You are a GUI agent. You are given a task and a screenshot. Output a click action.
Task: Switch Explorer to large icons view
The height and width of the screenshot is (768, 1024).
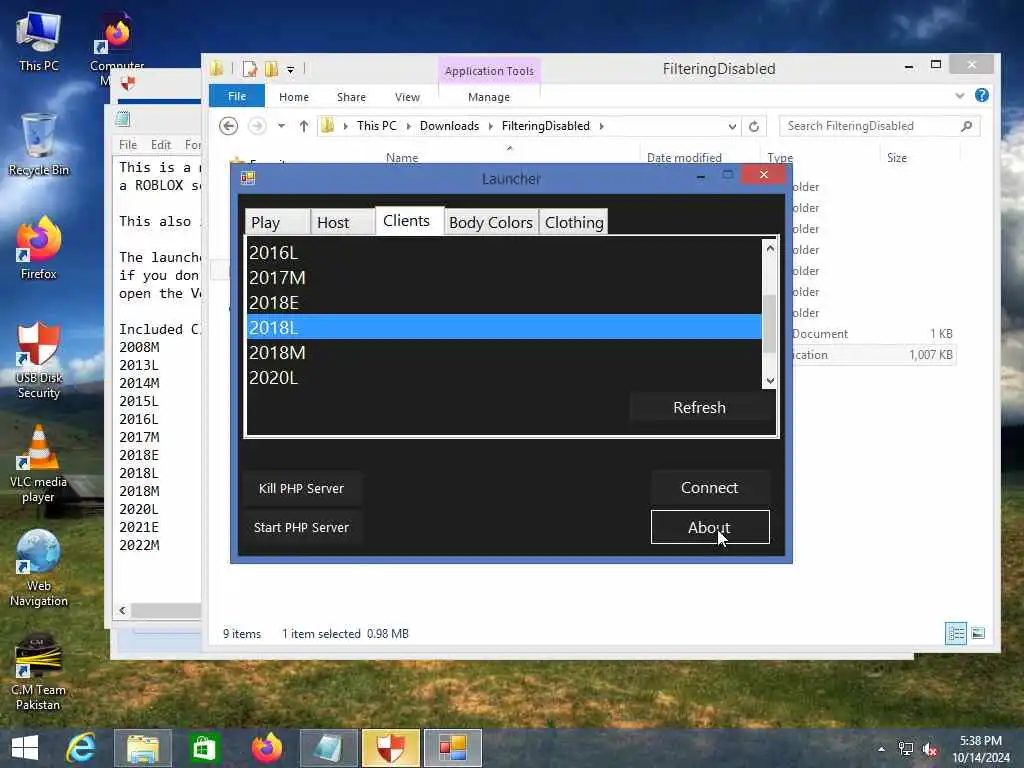coord(978,633)
